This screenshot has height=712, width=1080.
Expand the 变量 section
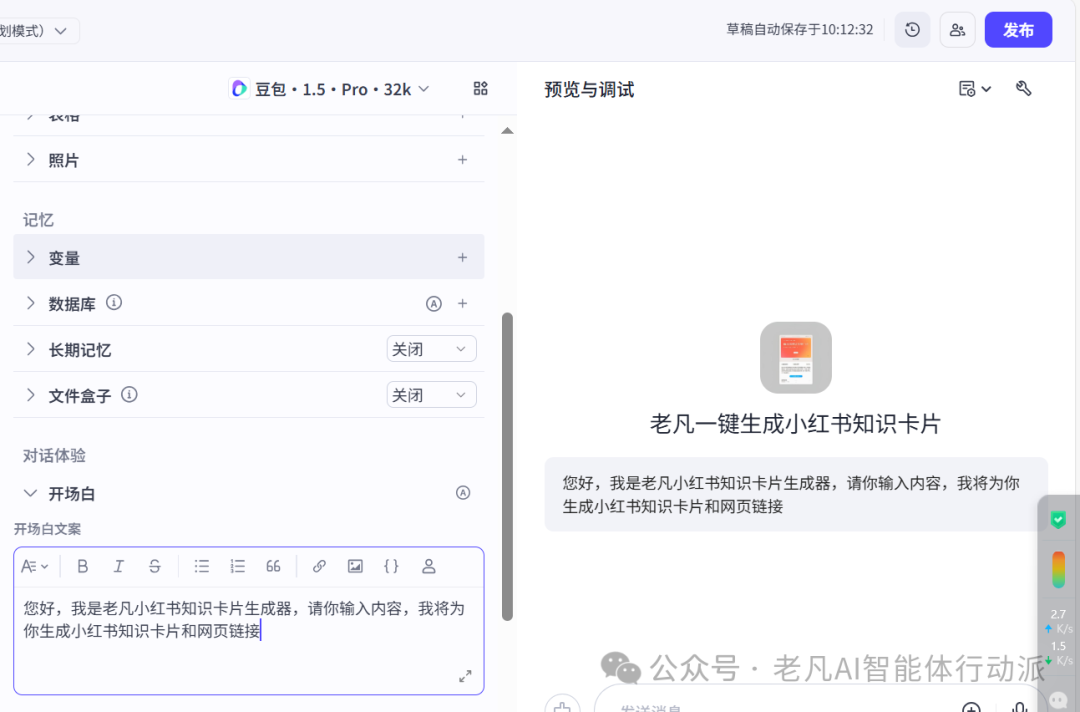pyautogui.click(x=31, y=258)
